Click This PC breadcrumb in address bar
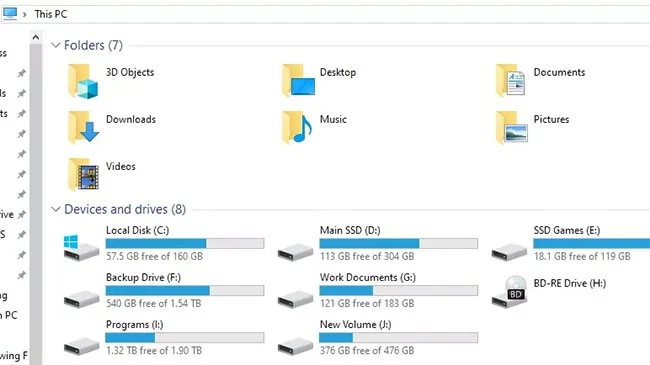The image size is (650, 365). [51, 14]
